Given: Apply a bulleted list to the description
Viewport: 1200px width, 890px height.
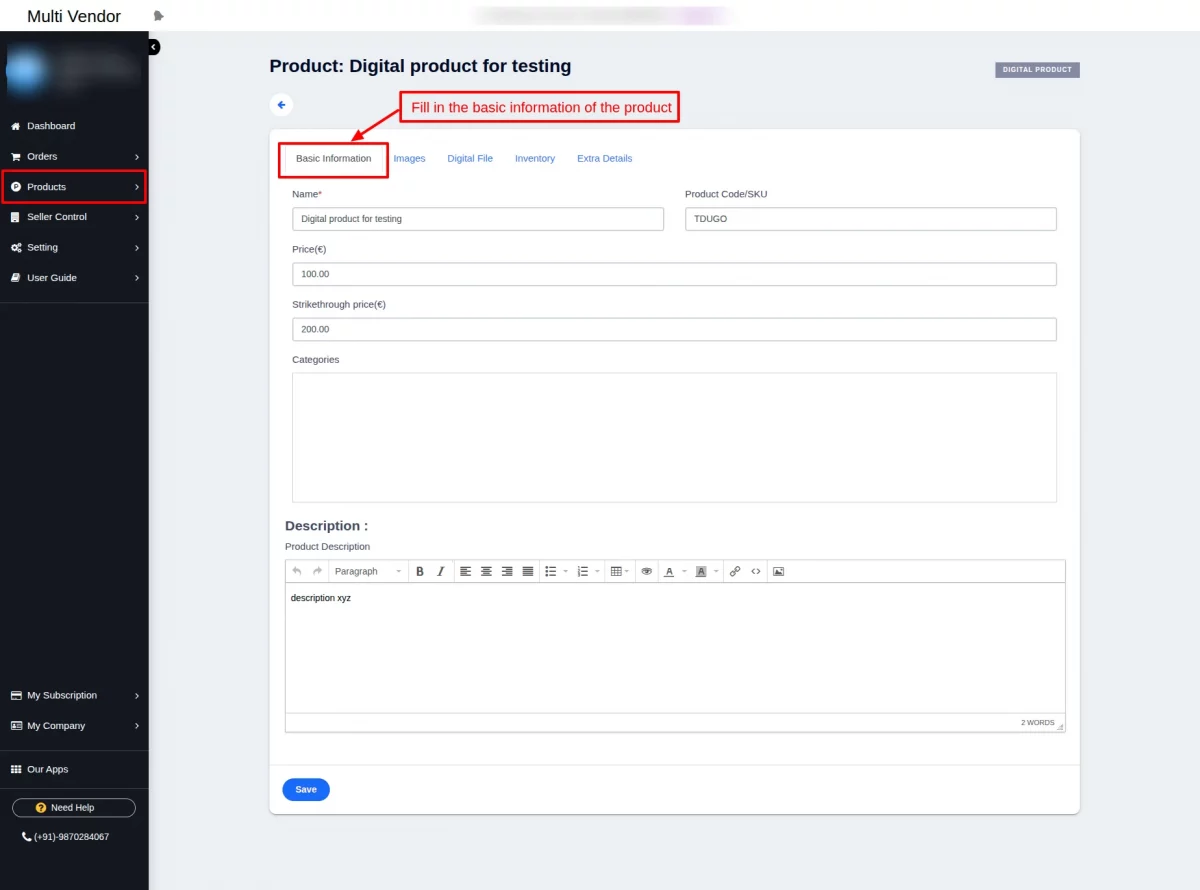Looking at the screenshot, I should 550,571.
